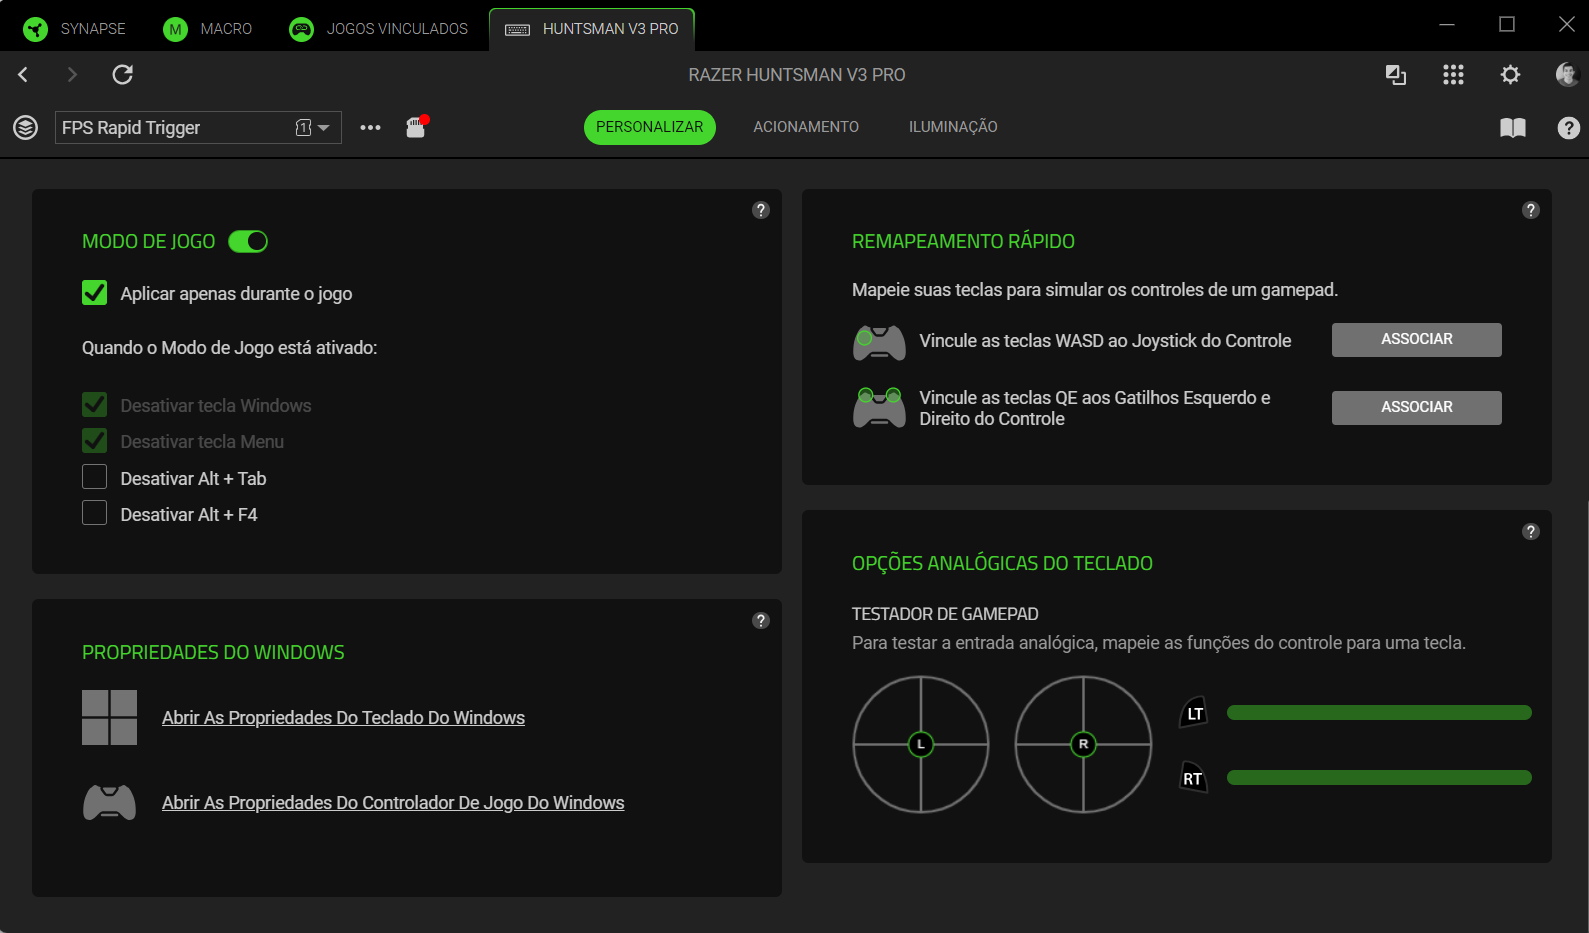Expand the FPS Rapid Trigger profile dropdown
1589x933 pixels.
tap(323, 128)
